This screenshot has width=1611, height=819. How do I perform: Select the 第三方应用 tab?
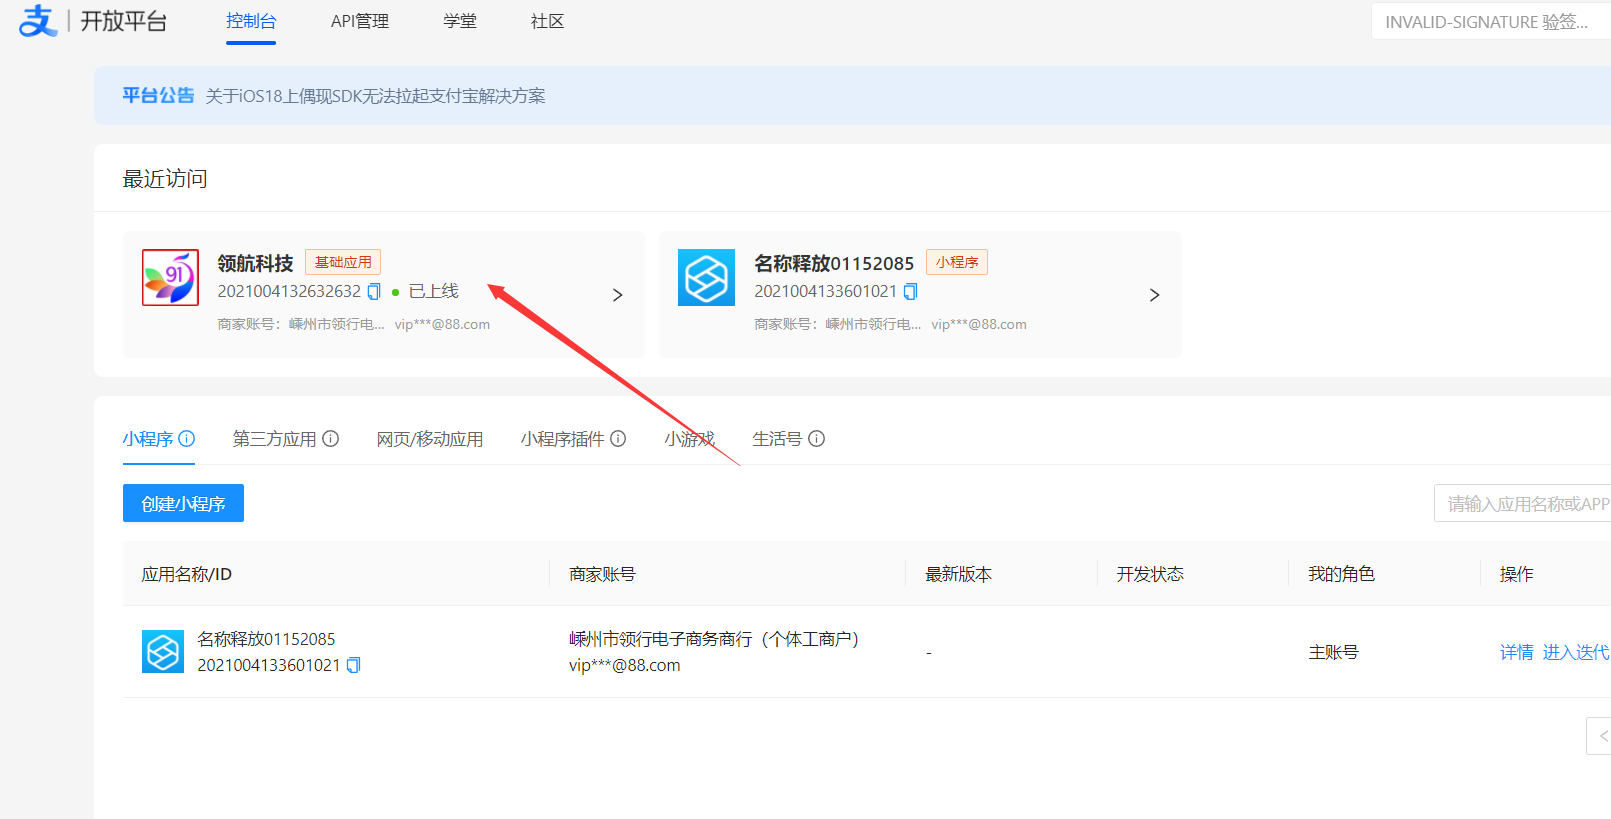[275, 439]
